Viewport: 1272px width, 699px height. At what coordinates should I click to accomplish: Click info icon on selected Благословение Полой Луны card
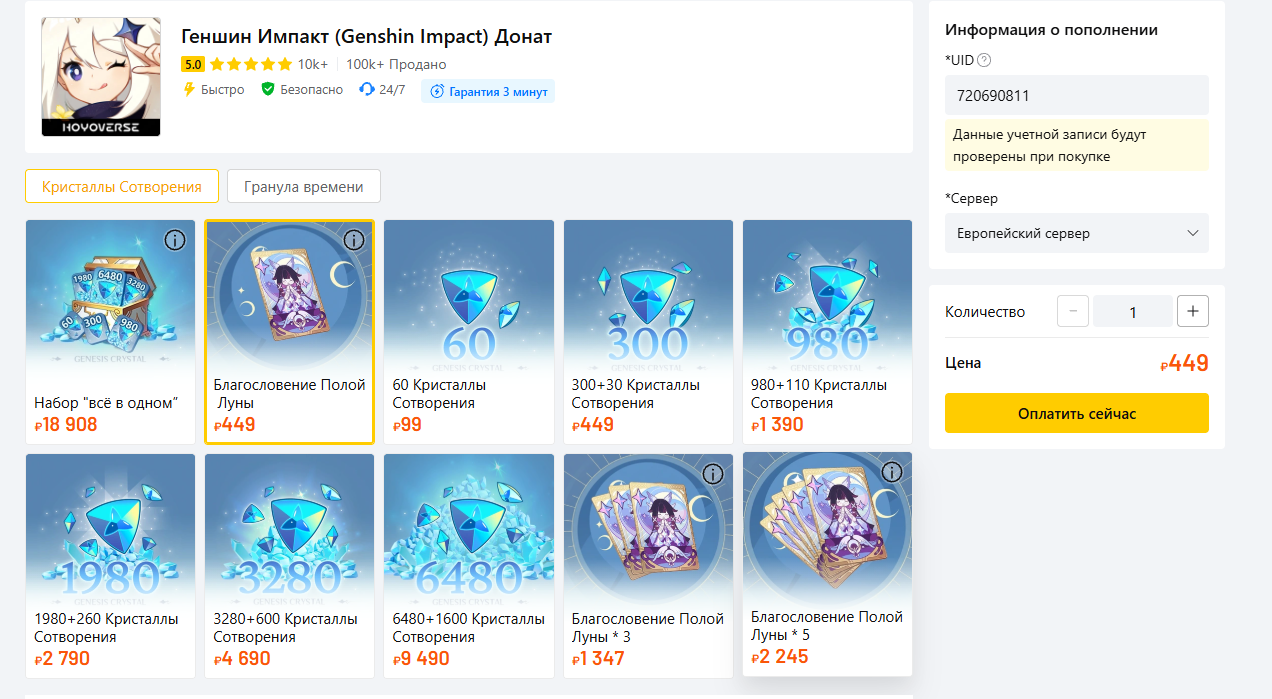tap(353, 240)
